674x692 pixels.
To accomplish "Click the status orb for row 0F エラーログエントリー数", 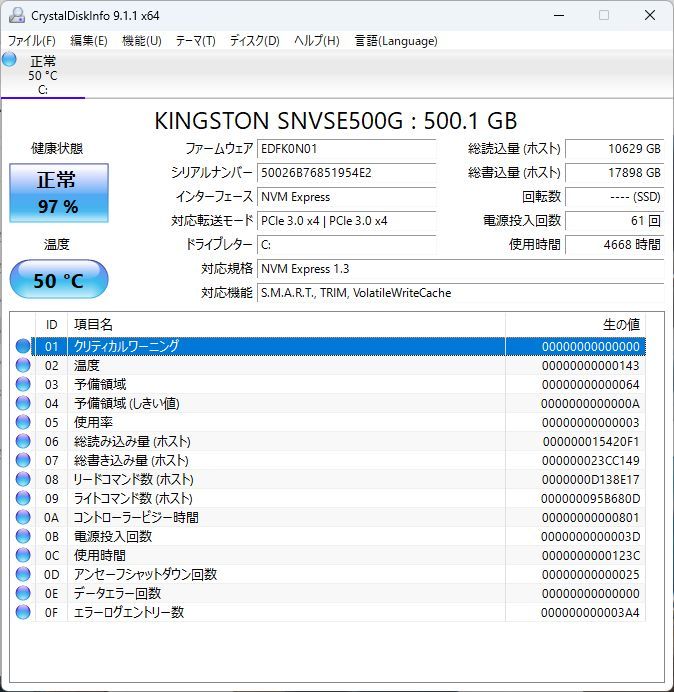I will point(23,612).
